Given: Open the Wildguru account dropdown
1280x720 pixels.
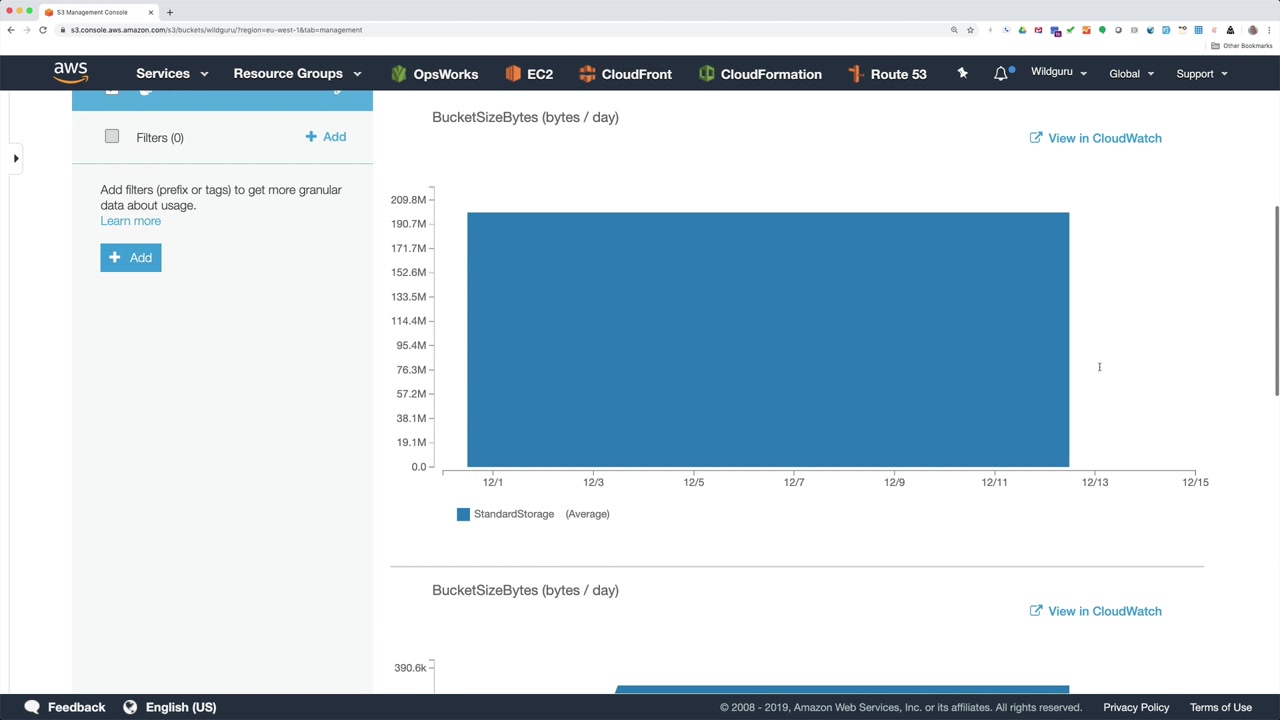Looking at the screenshot, I should click(x=1059, y=73).
